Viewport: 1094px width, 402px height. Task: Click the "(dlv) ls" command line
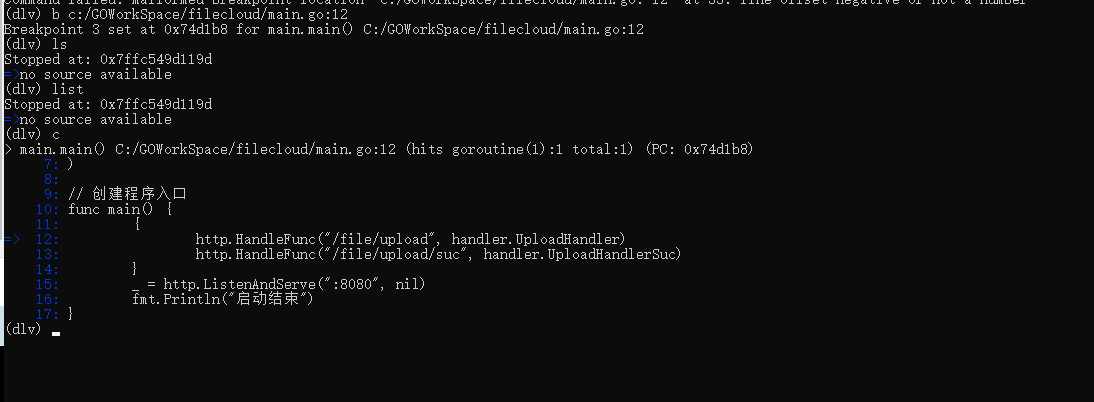coord(36,44)
